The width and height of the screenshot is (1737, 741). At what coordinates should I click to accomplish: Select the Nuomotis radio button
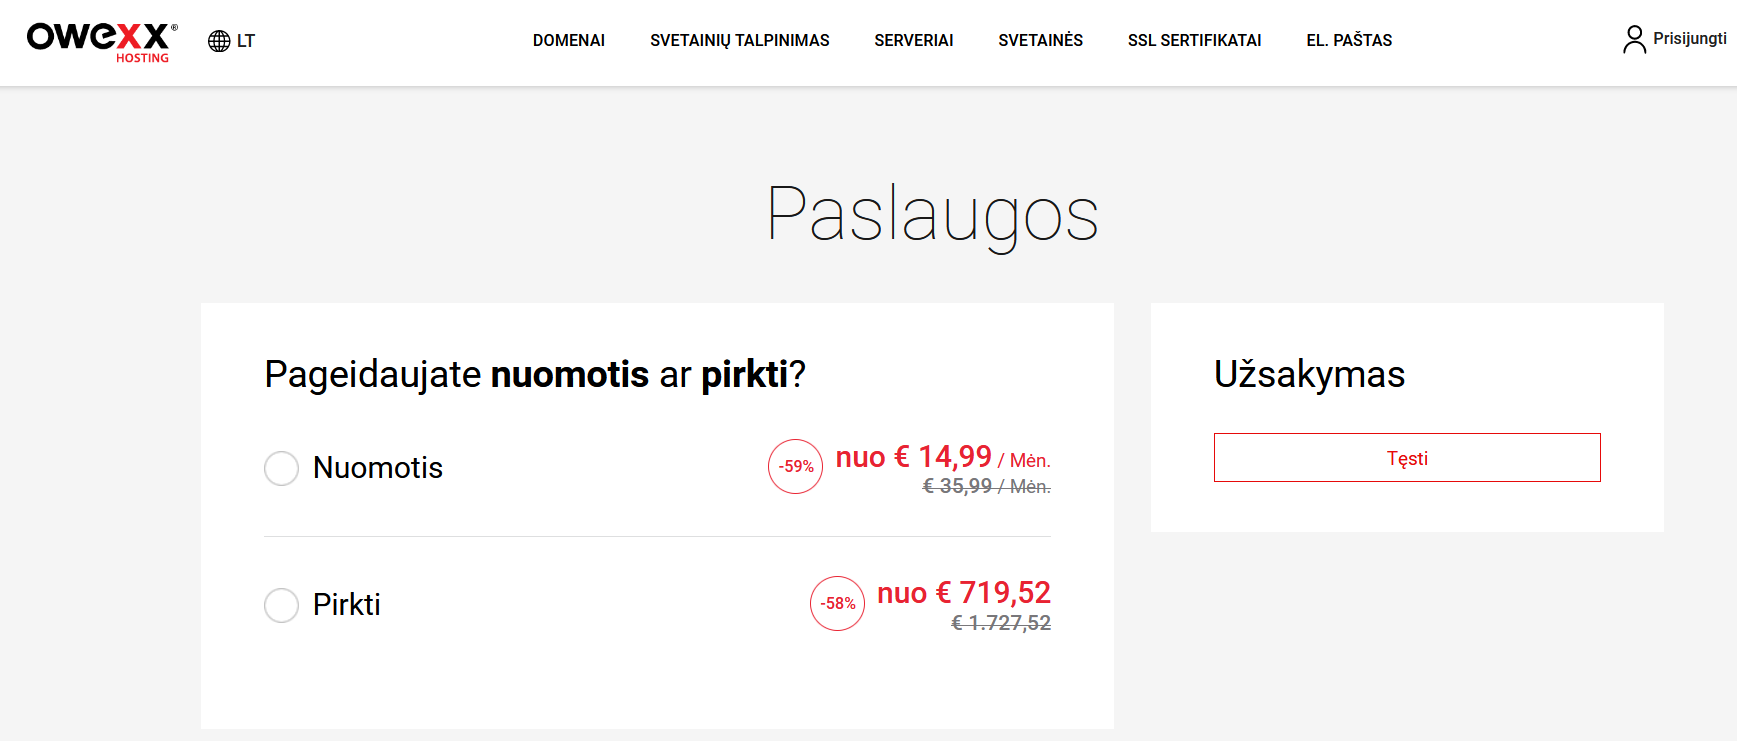click(x=281, y=468)
